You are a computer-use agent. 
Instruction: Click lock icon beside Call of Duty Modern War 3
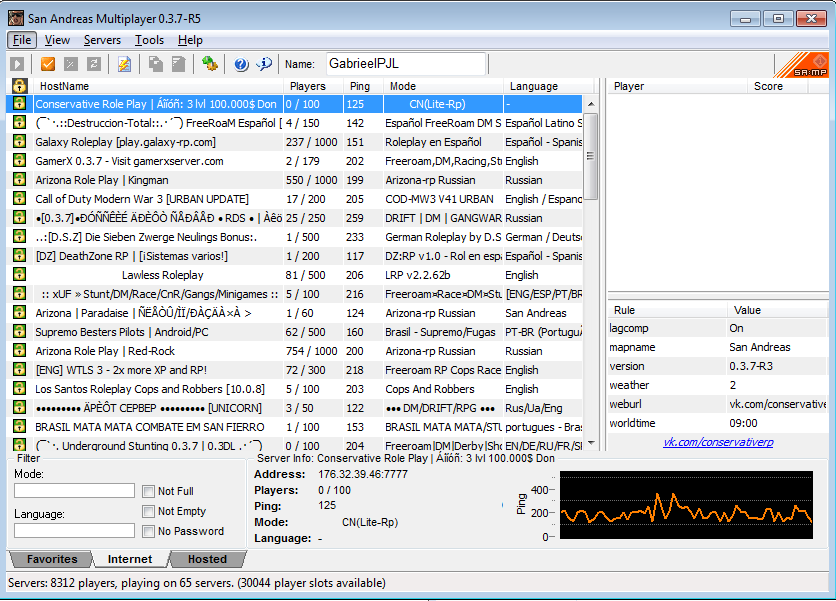coord(20,198)
